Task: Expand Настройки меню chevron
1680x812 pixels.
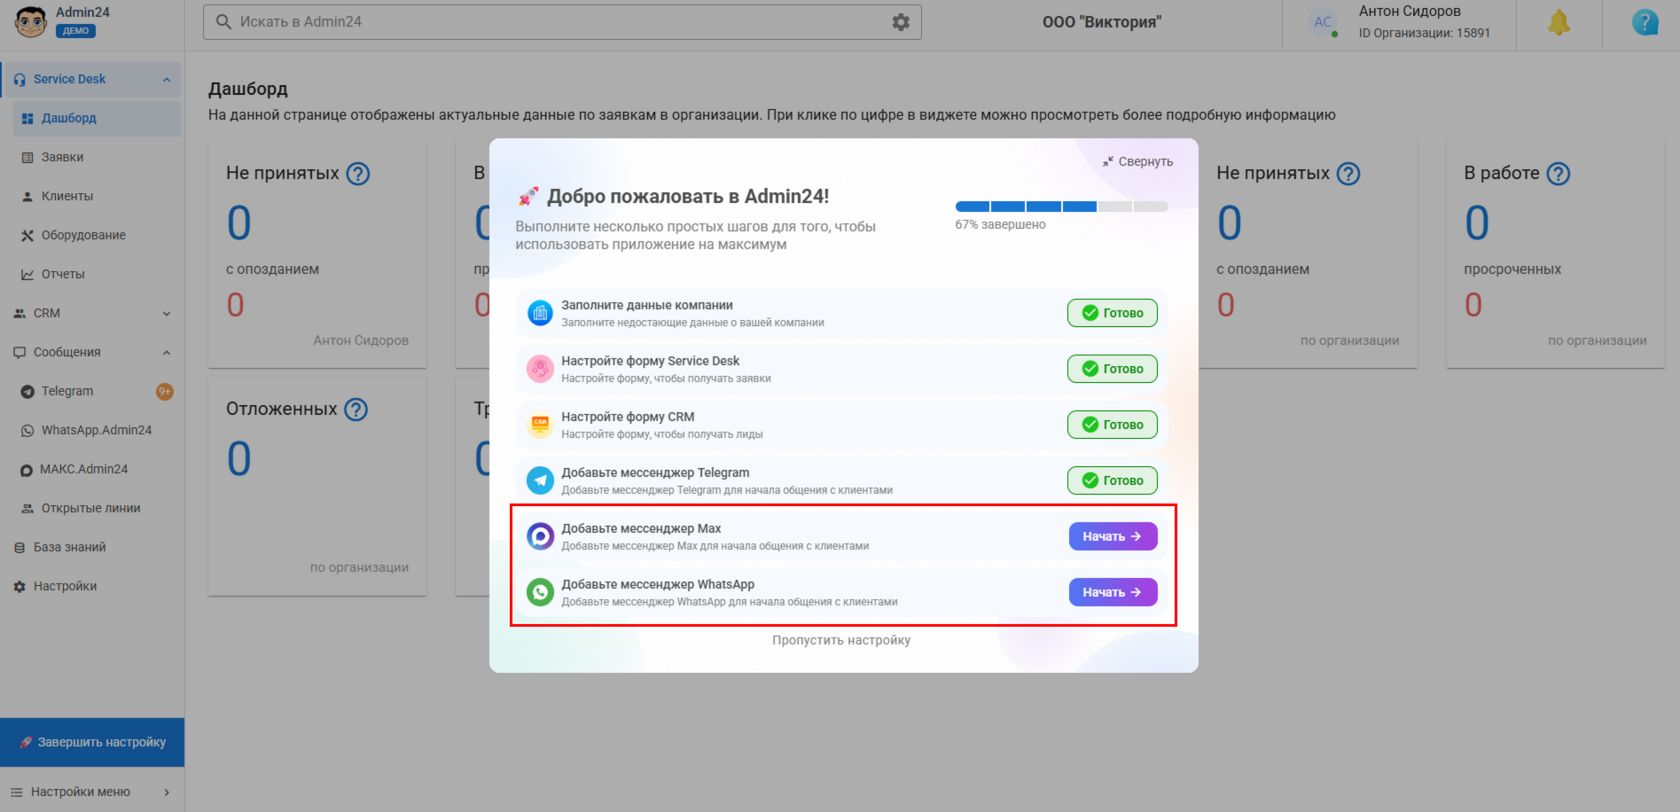Action: click(166, 792)
